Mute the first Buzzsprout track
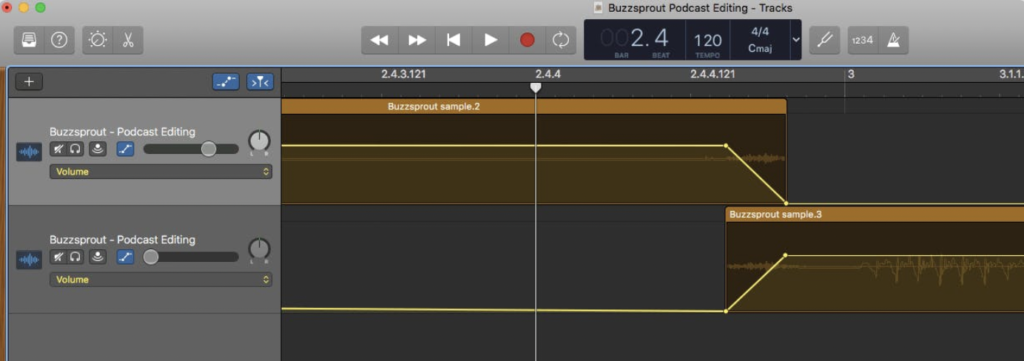 [59, 149]
